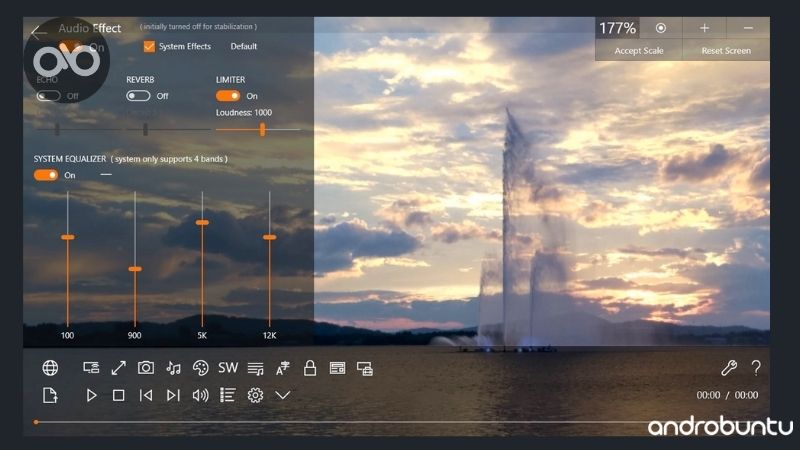
Task: Increase scale with the plus button
Action: pos(704,28)
